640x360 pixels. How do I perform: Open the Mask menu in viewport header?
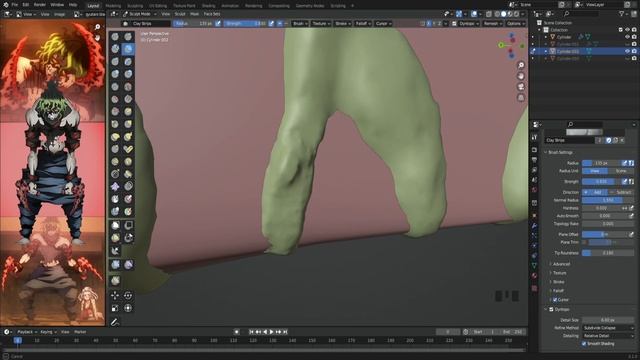point(194,14)
